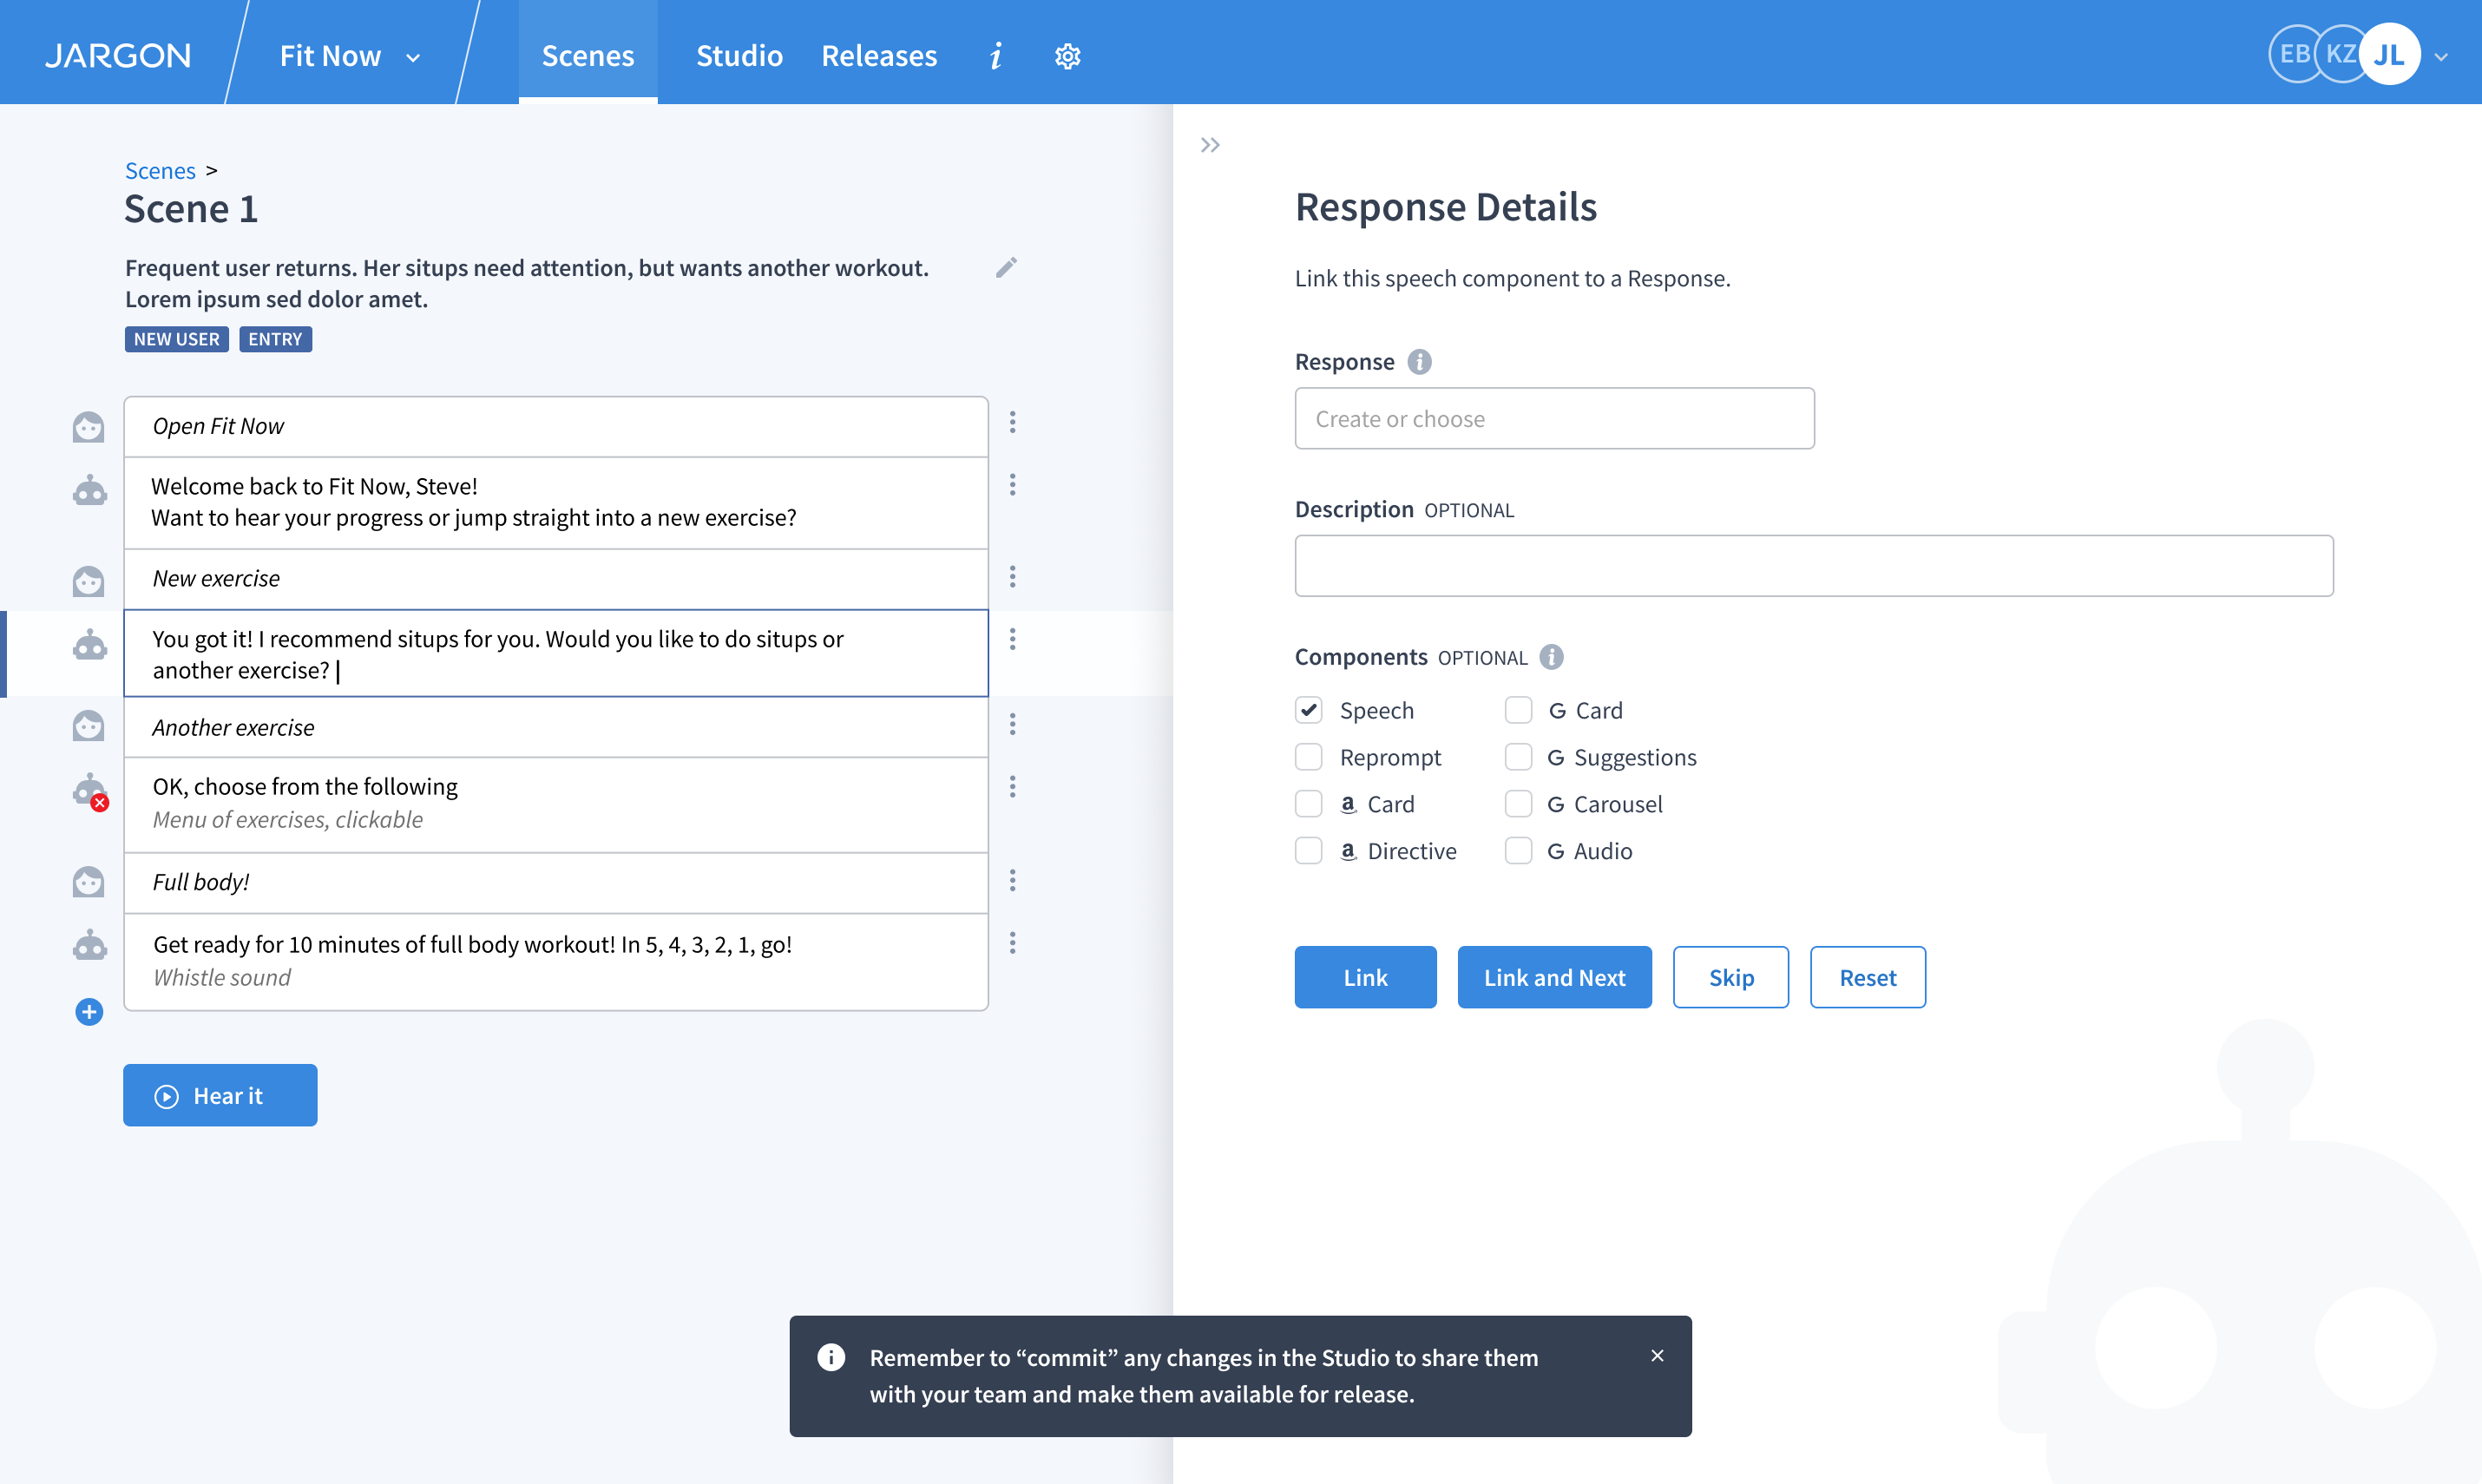This screenshot has height=1484, width=2482.
Task: Expand the Fit Now project dropdown
Action: (412, 57)
